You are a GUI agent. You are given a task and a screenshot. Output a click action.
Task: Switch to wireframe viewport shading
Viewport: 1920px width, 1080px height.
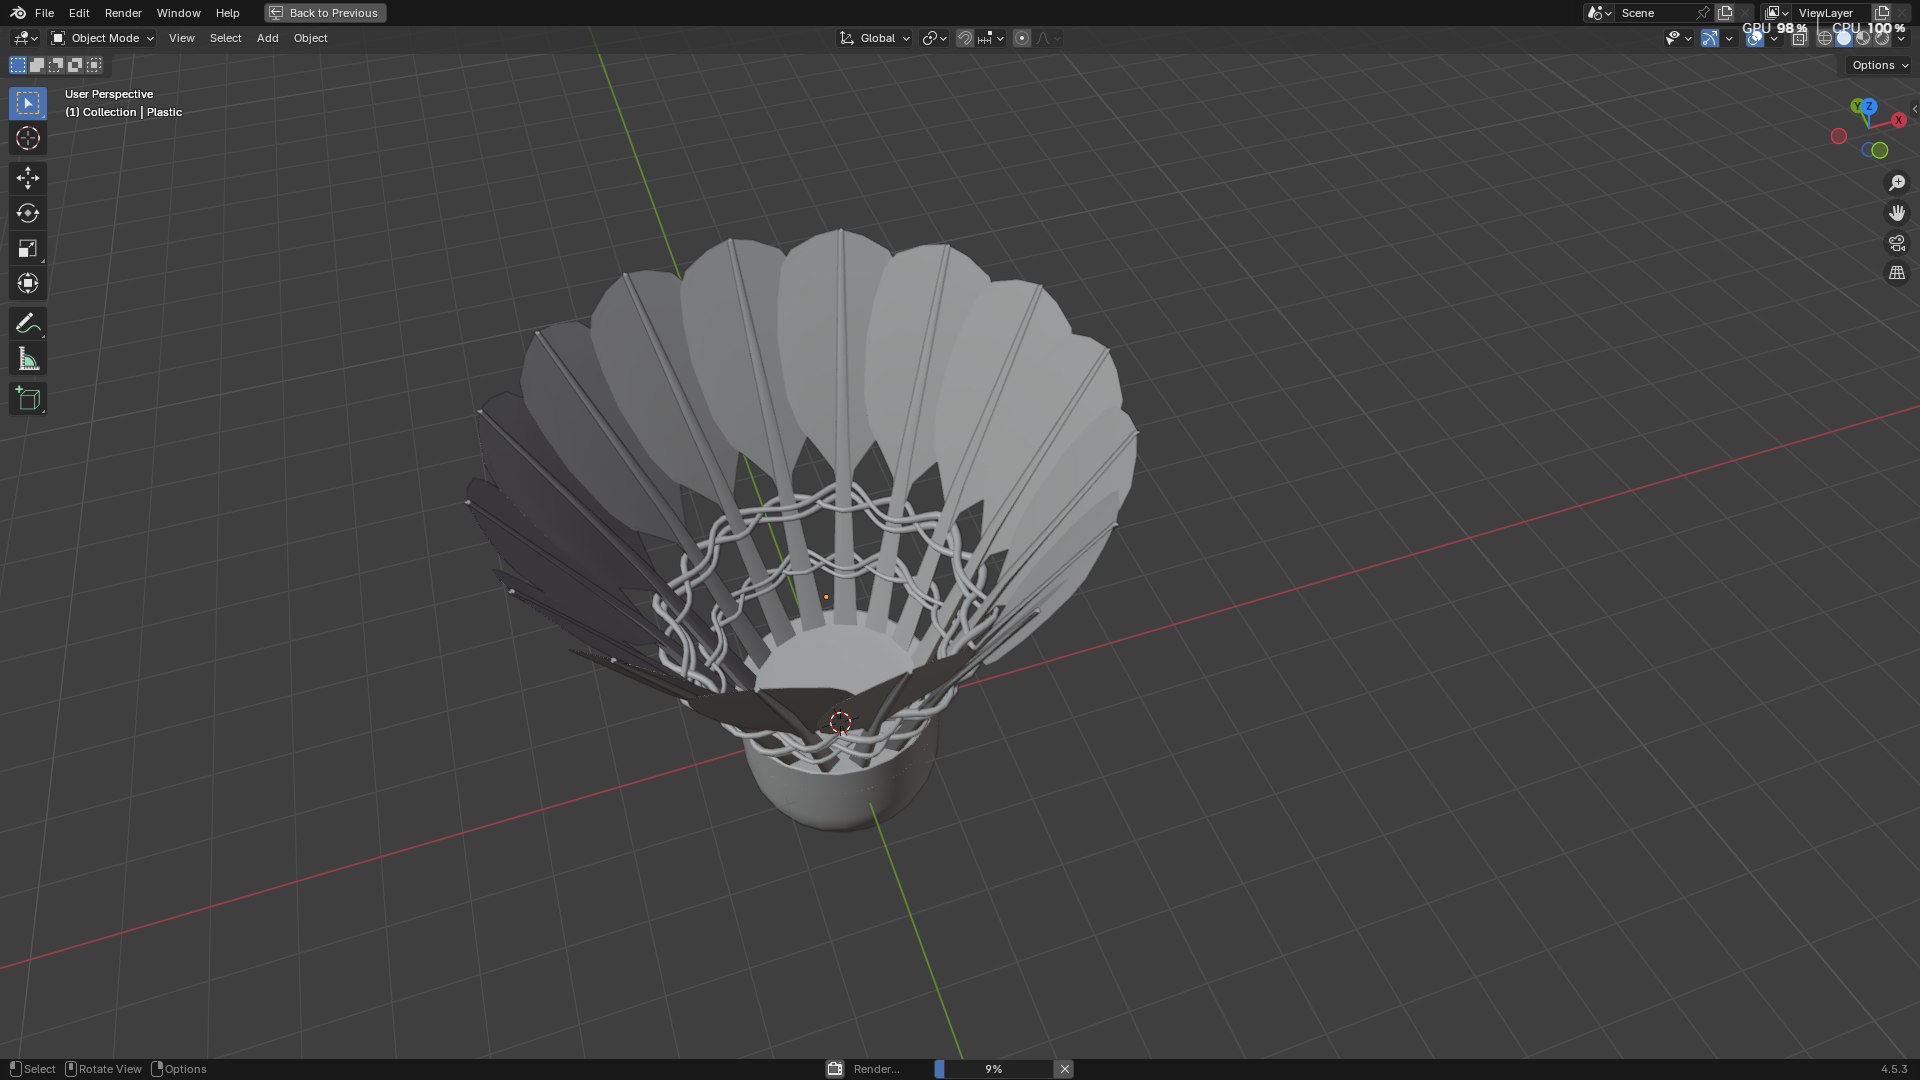[x=1825, y=38]
